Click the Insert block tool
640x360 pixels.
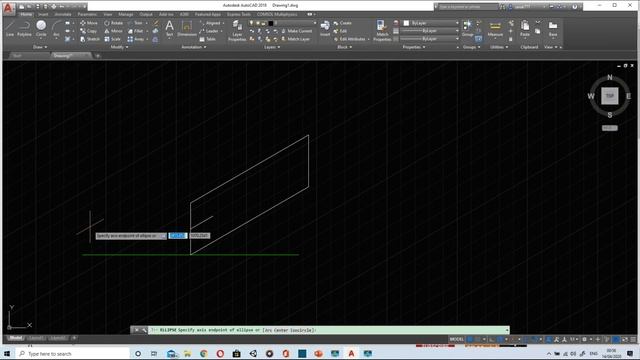tap(325, 29)
